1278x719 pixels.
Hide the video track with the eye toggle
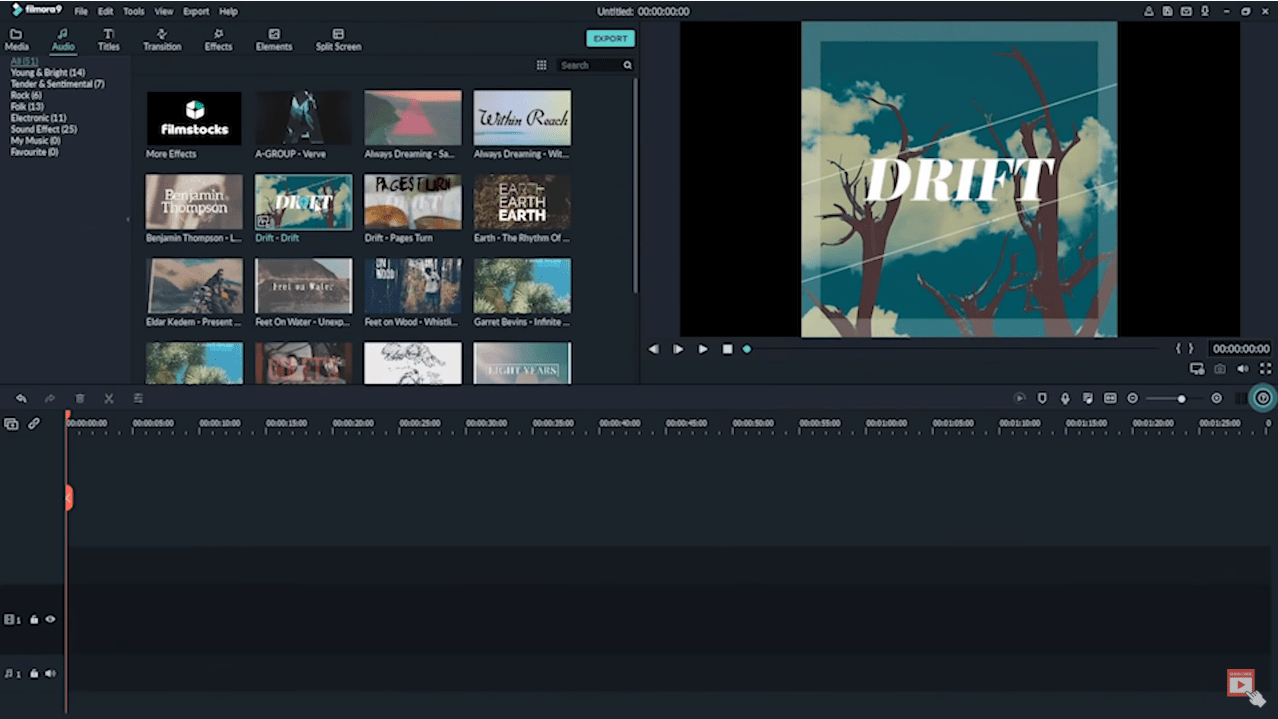coord(50,619)
